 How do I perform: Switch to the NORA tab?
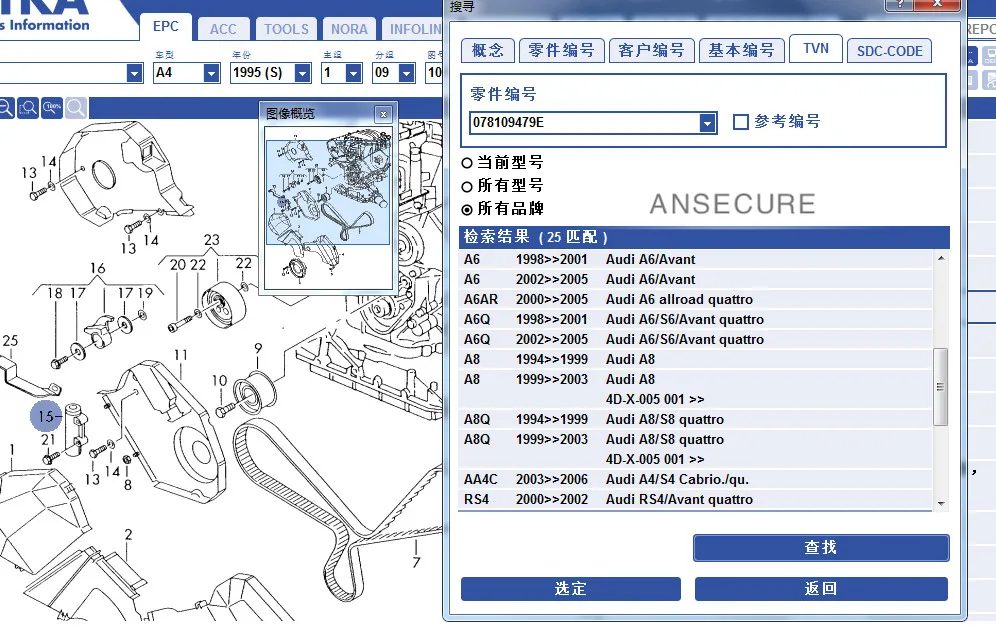(349, 29)
